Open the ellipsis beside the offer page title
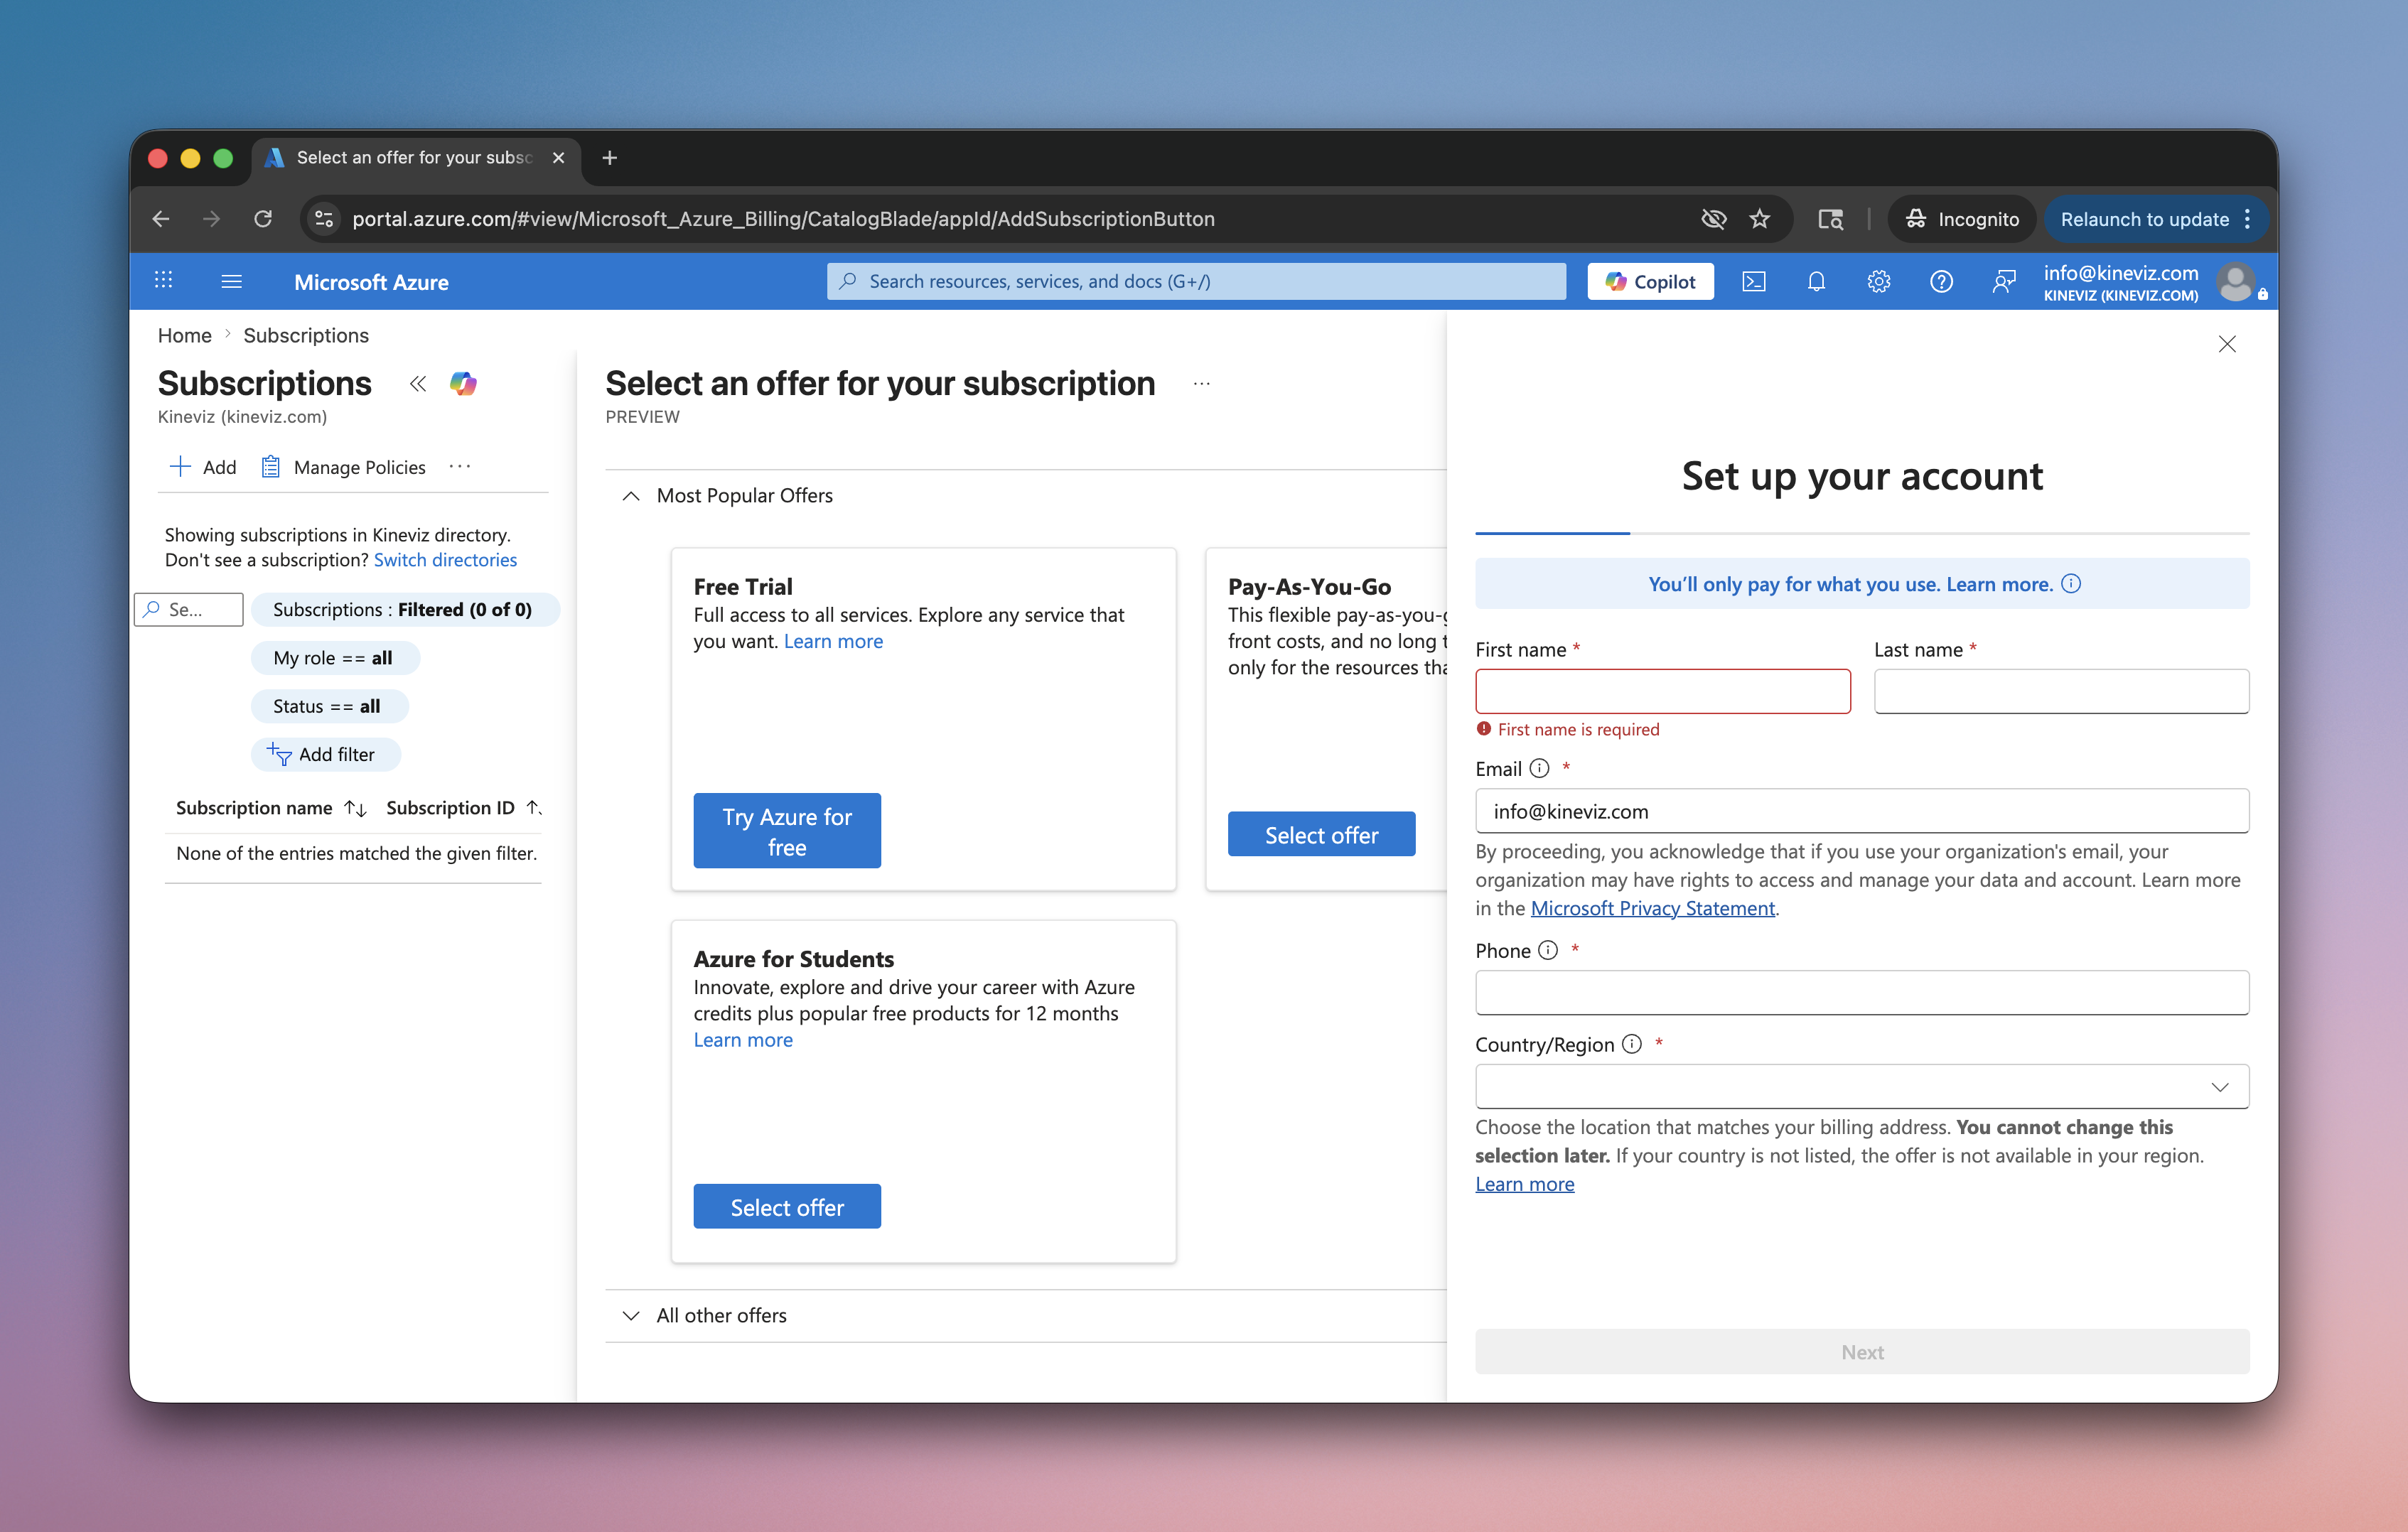The image size is (2408, 1532). tap(1202, 384)
